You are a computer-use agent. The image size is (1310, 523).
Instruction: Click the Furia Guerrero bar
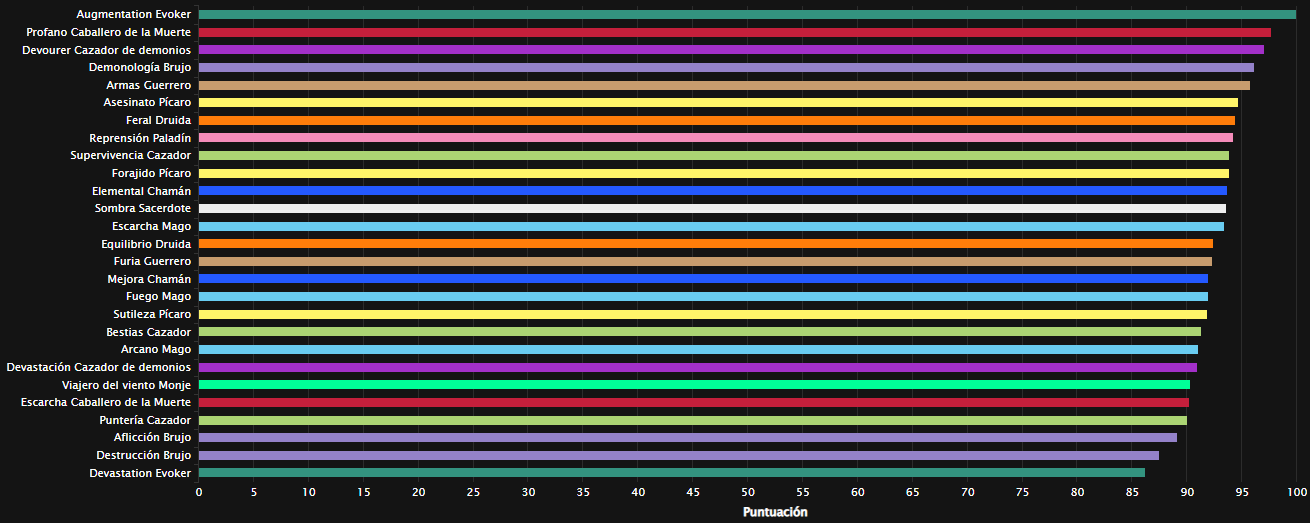[705, 262]
